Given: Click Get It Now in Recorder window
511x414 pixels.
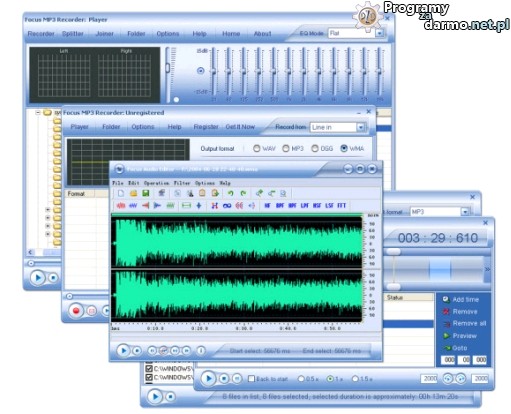Looking at the screenshot, I should (x=240, y=127).
